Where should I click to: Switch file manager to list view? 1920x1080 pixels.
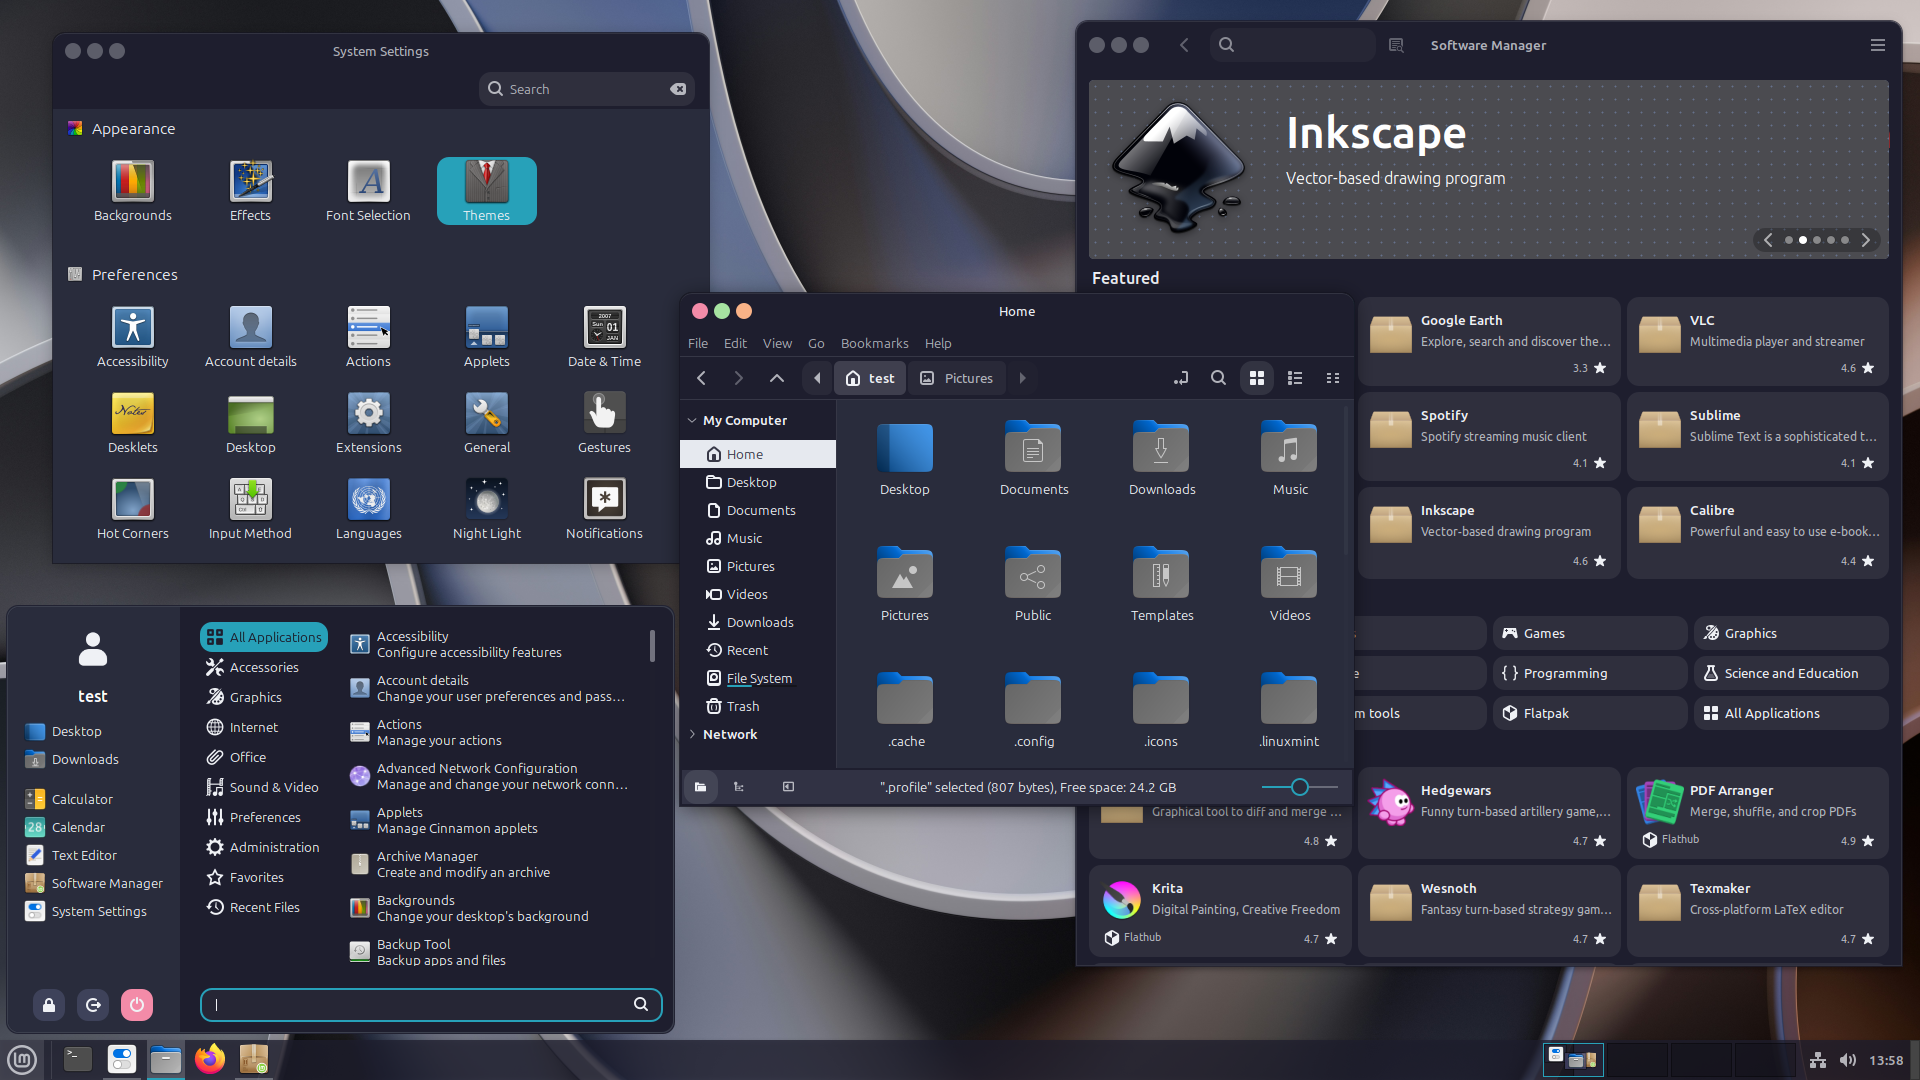1295,378
